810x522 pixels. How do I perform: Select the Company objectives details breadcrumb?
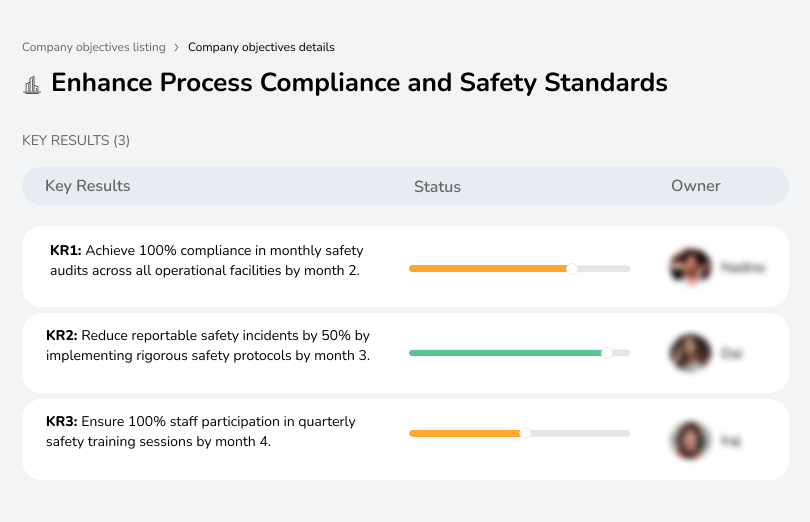pyautogui.click(x=261, y=47)
